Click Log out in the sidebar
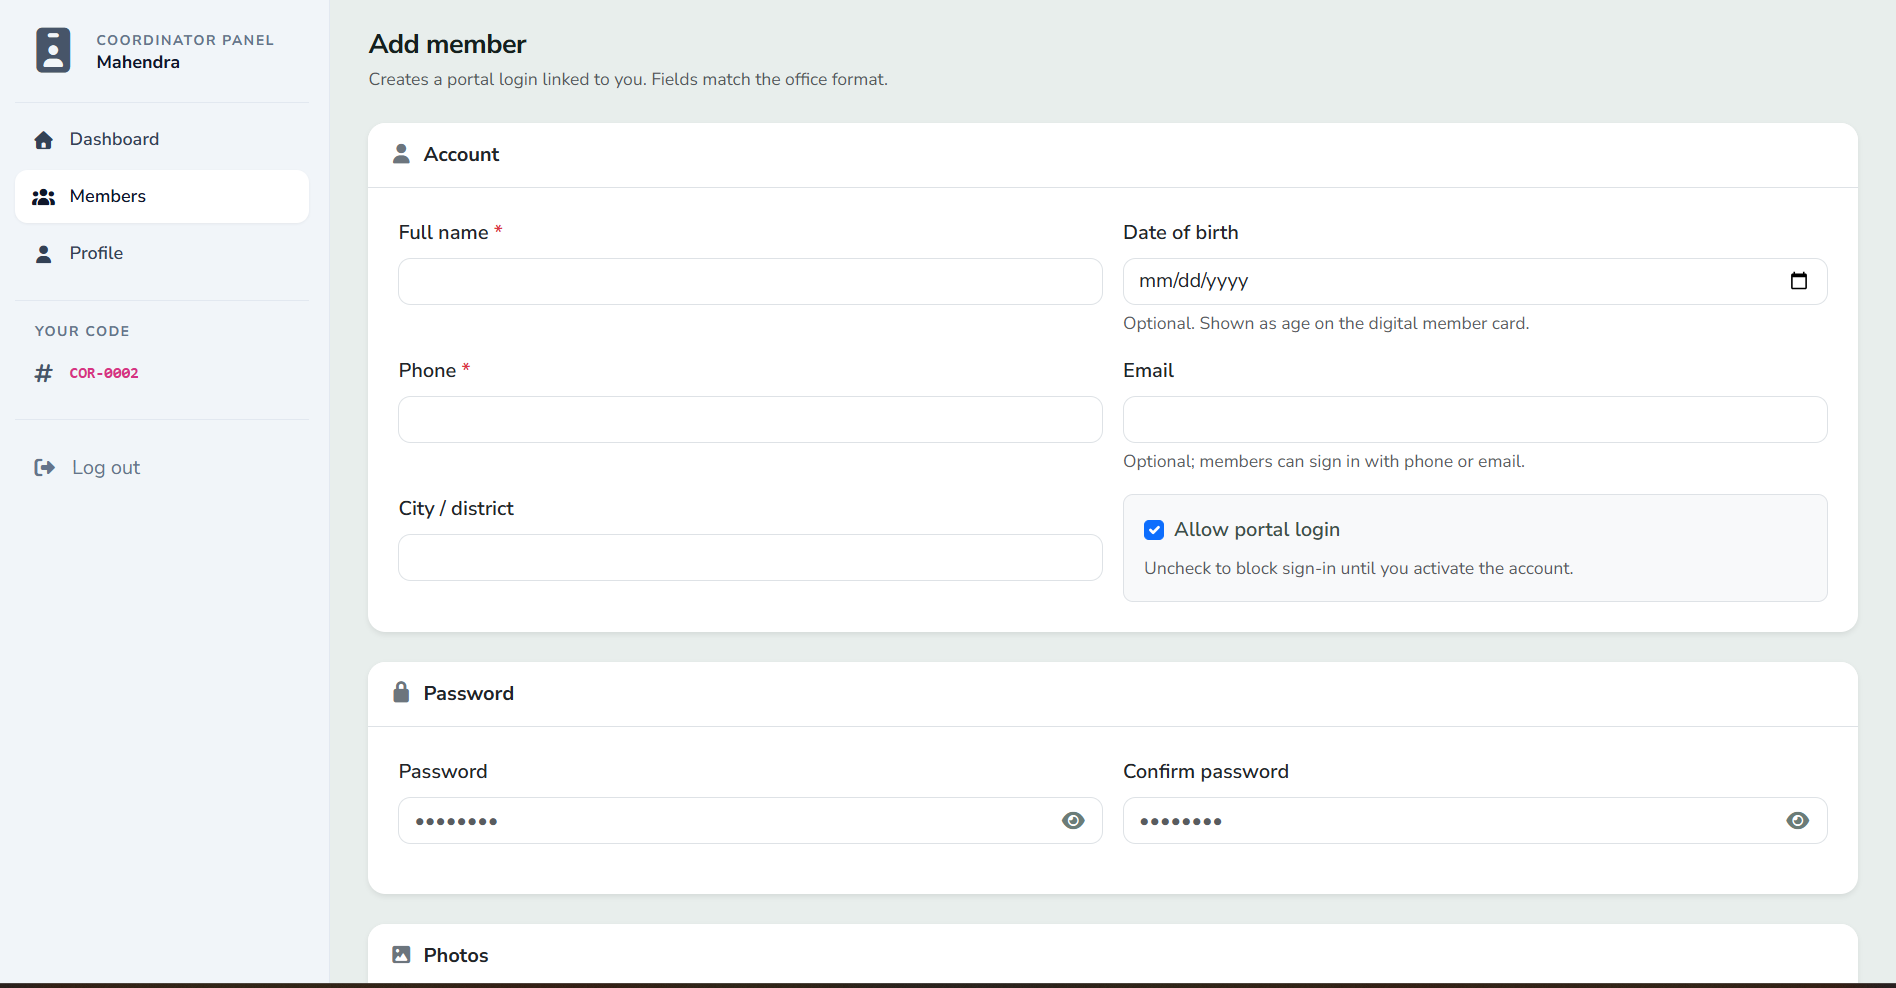The width and height of the screenshot is (1896, 988). (105, 467)
